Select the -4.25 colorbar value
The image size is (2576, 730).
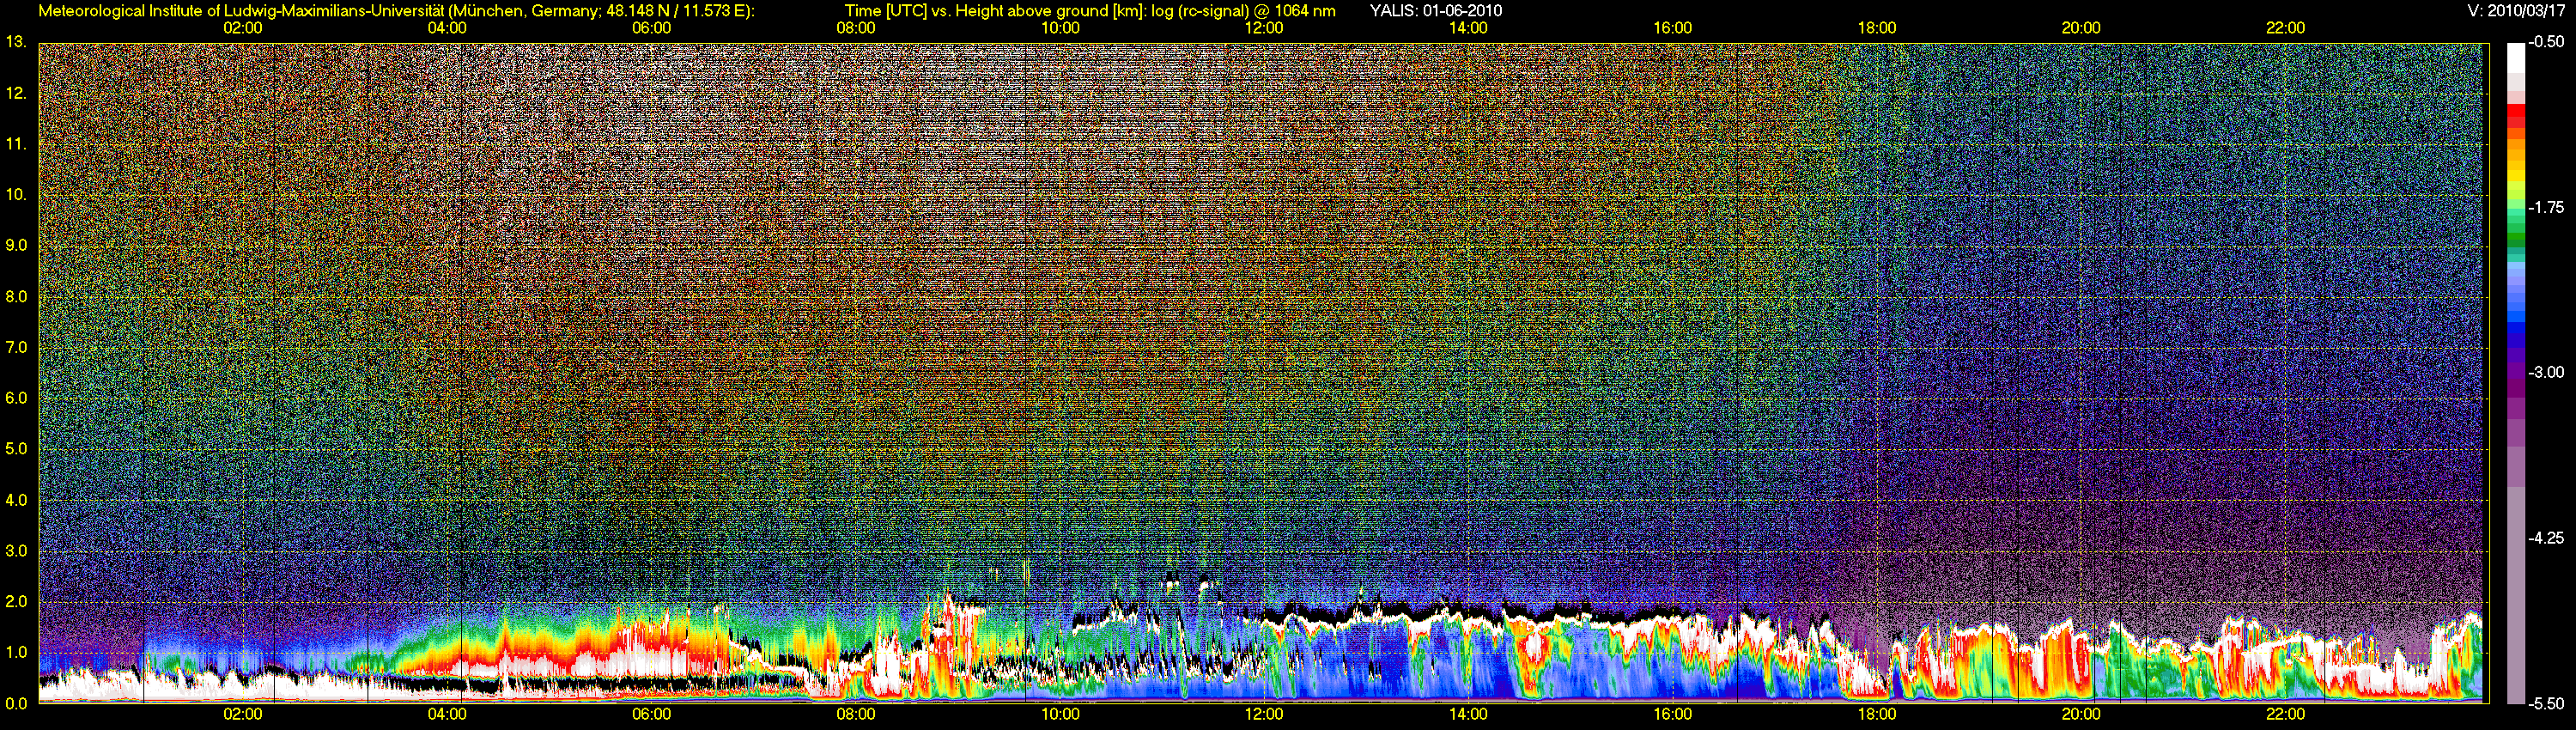coord(2546,538)
